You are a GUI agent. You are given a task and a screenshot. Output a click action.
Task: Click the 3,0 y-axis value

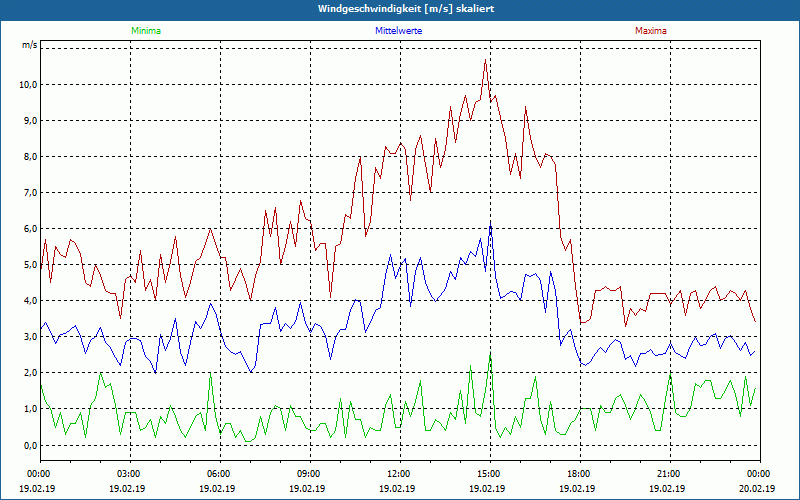tap(31, 337)
